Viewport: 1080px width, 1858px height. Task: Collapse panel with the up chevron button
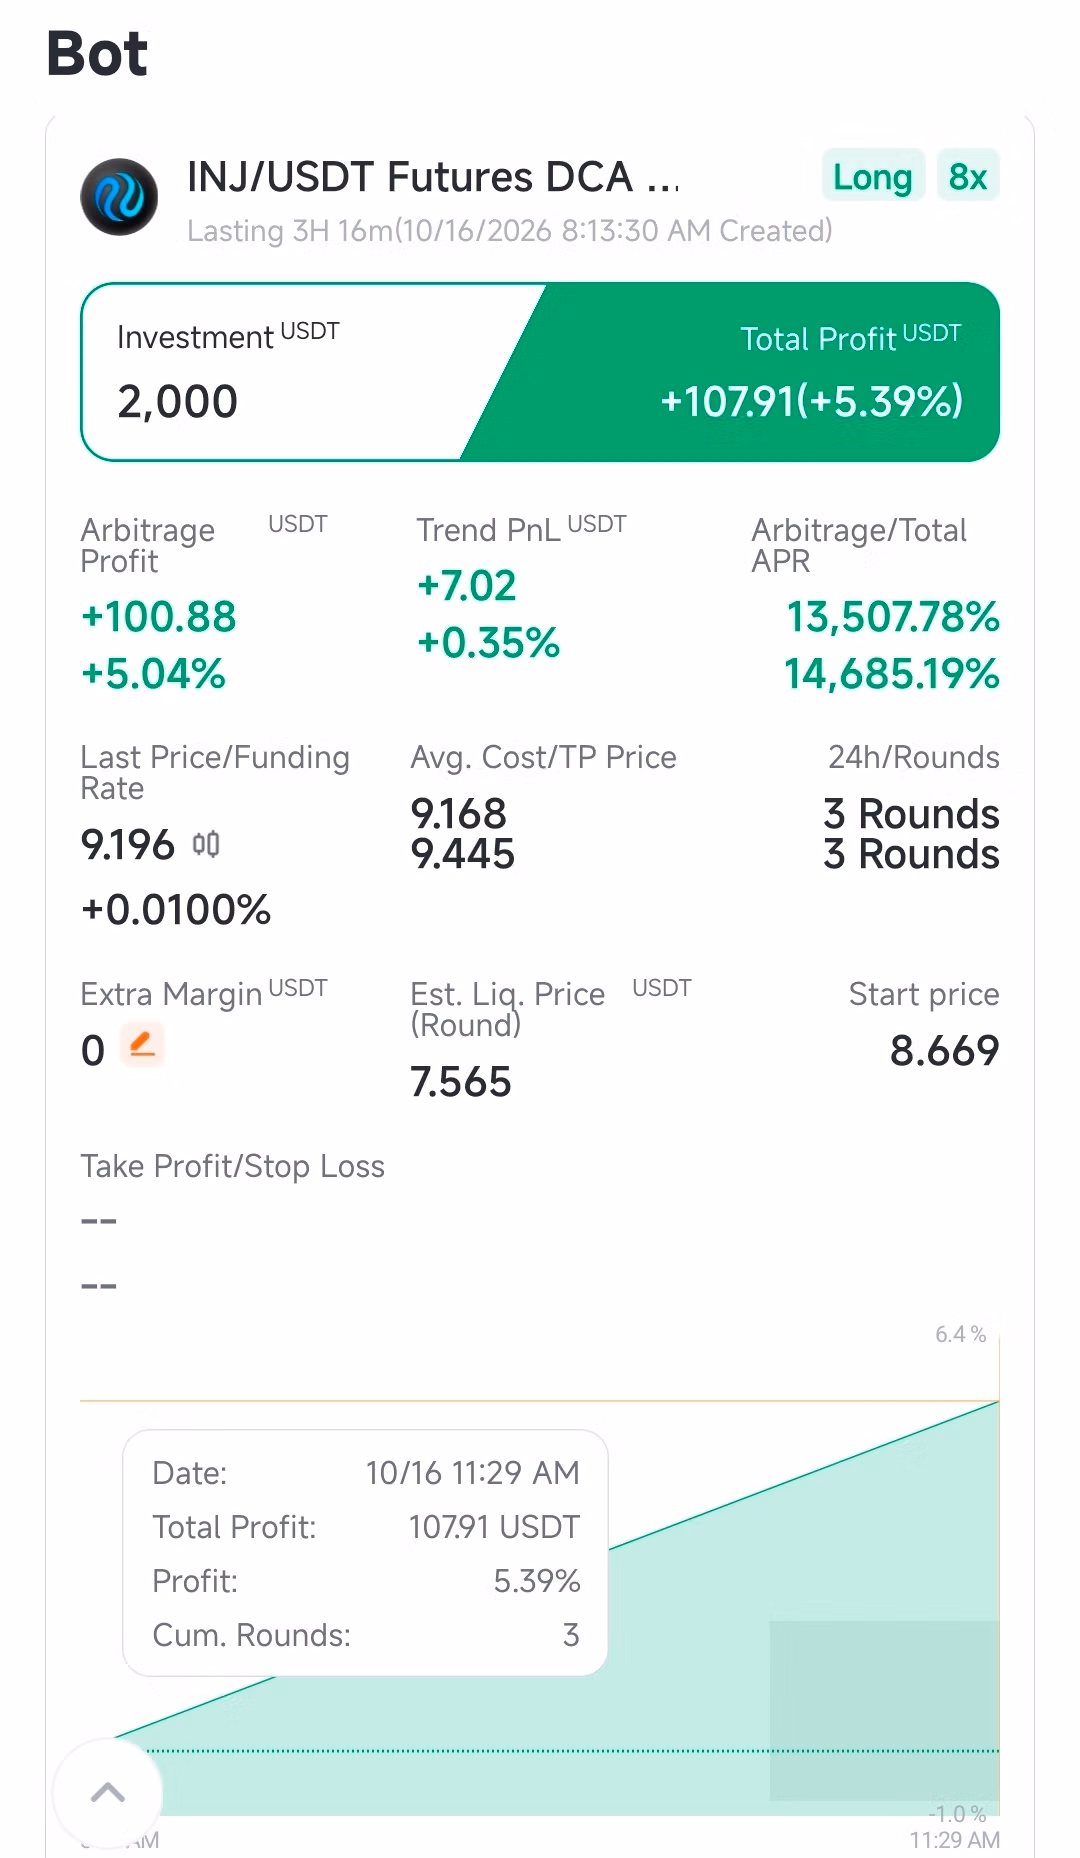(108, 1792)
